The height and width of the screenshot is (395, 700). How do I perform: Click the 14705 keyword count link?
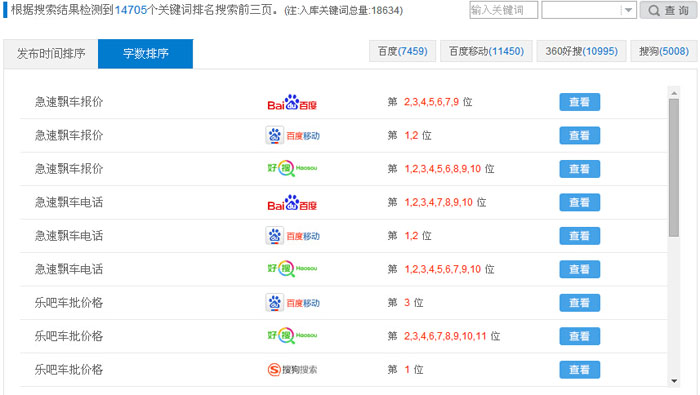click(131, 10)
